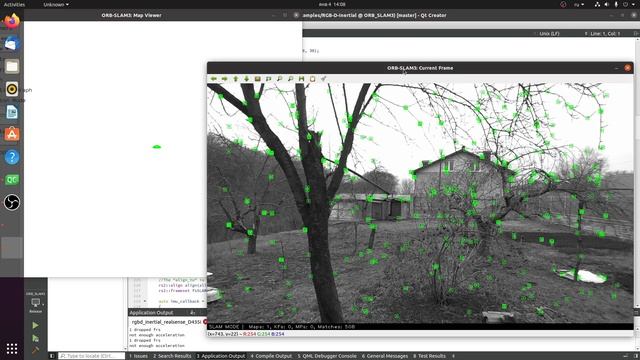Image resolution: width=640 pixels, height=360 pixels.
Task: Switch to Qt Creator via dock icon
Action: click(x=12, y=180)
